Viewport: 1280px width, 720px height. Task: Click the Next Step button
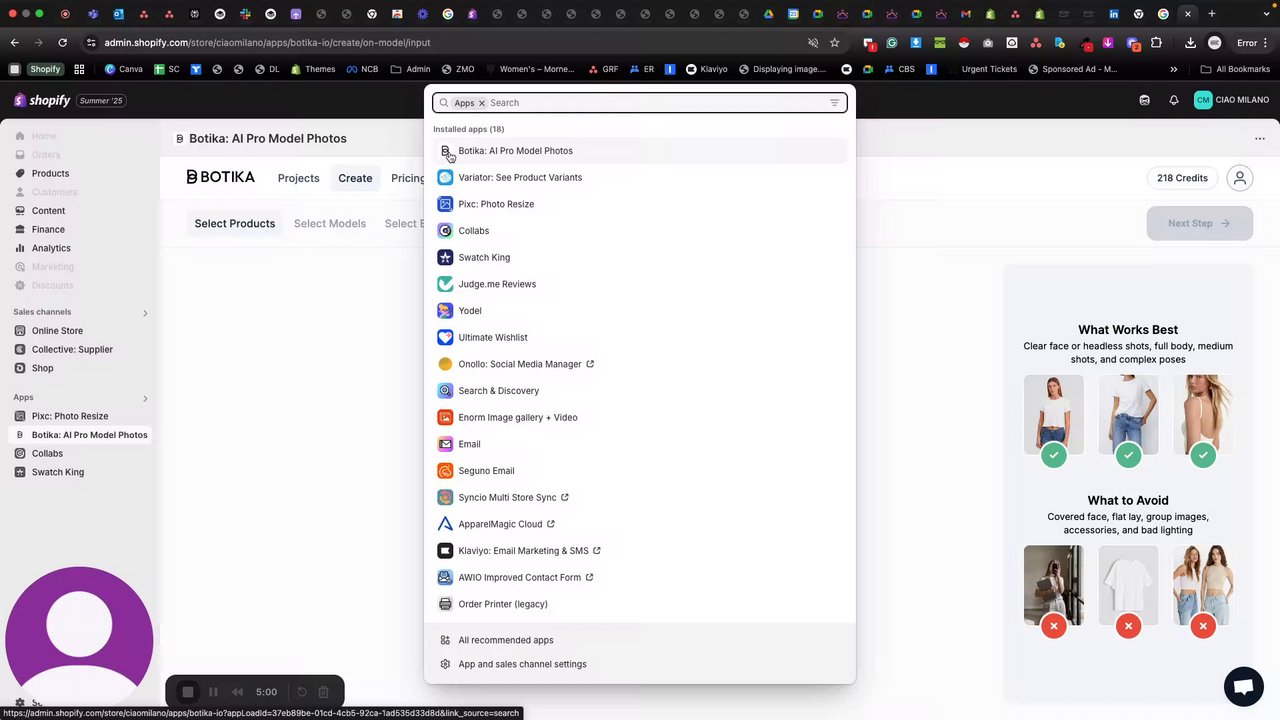(x=1199, y=224)
